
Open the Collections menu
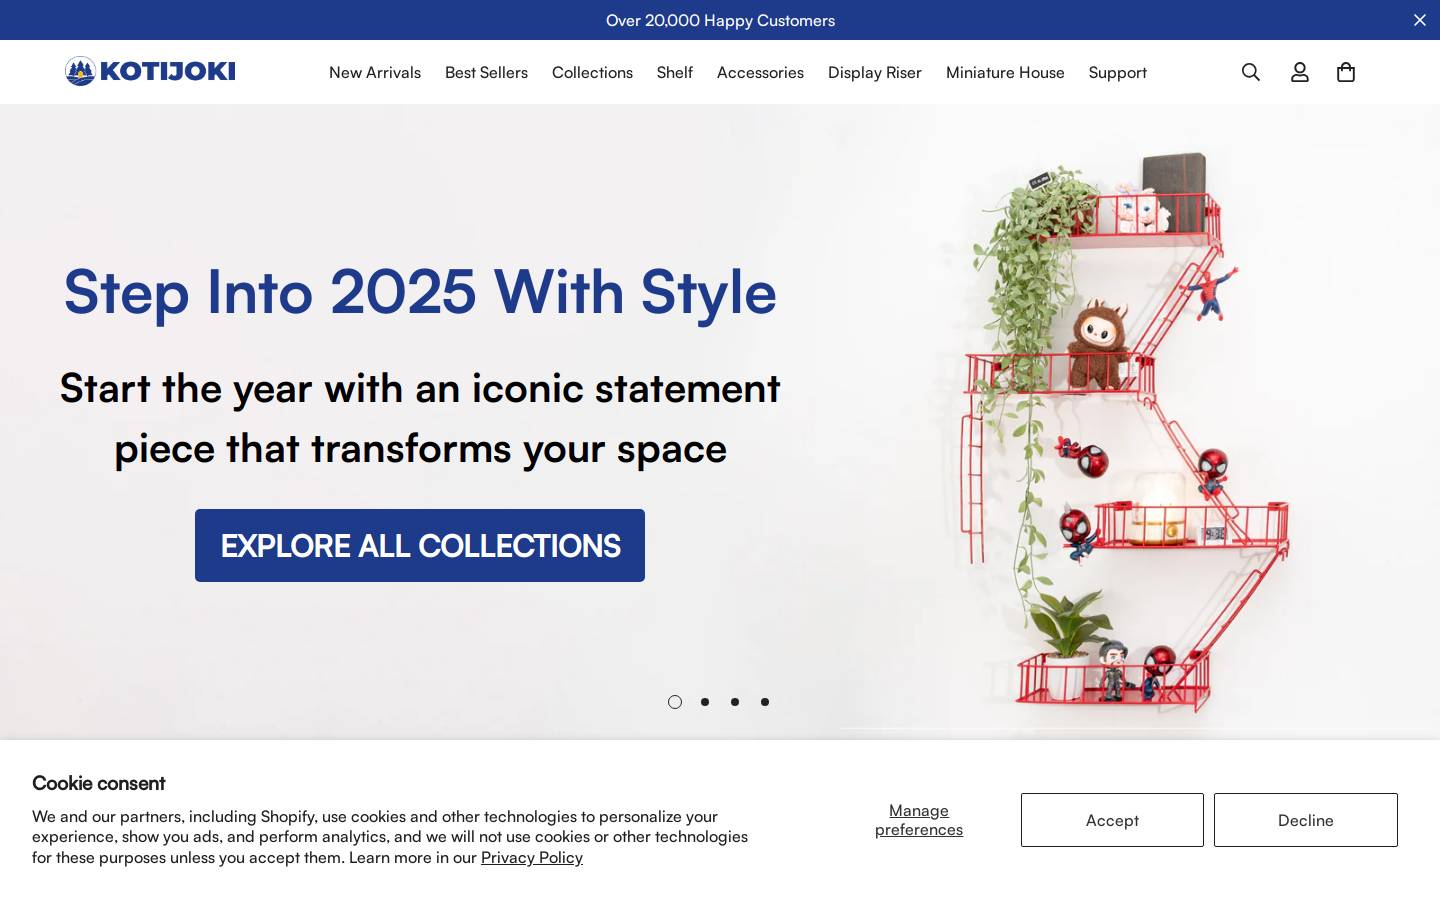pos(592,72)
